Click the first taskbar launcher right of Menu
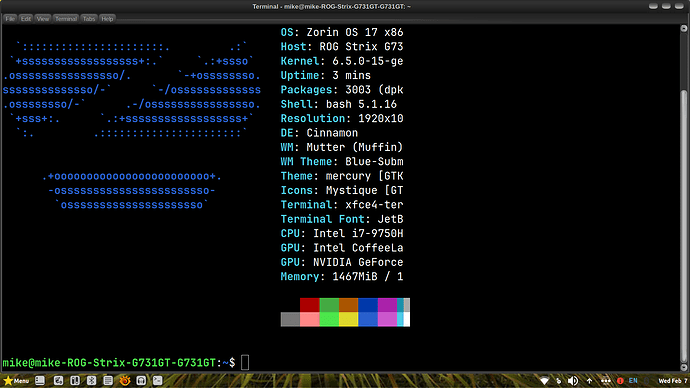This screenshot has width=690, height=388. coord(40,381)
